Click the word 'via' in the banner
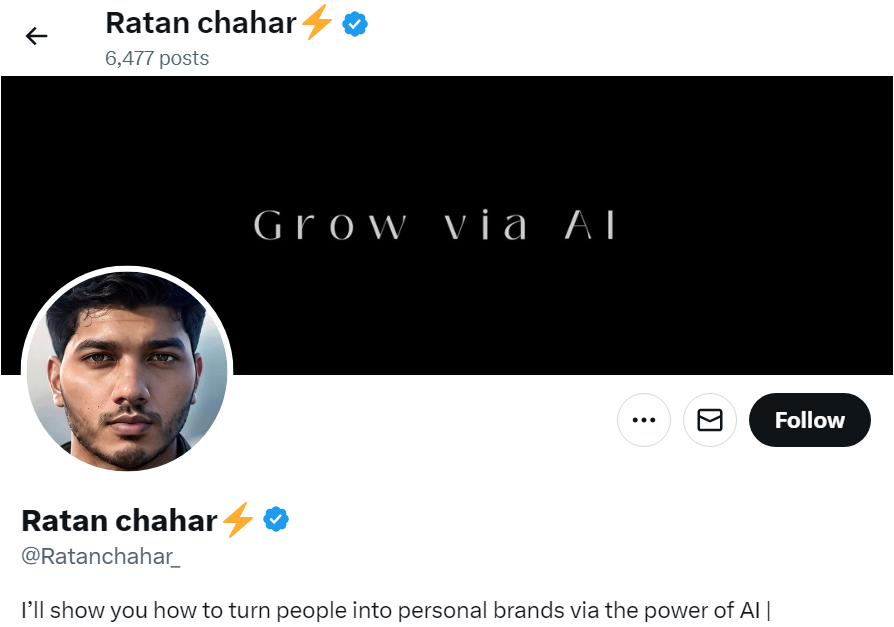The width and height of the screenshot is (894, 627). pyautogui.click(x=486, y=226)
